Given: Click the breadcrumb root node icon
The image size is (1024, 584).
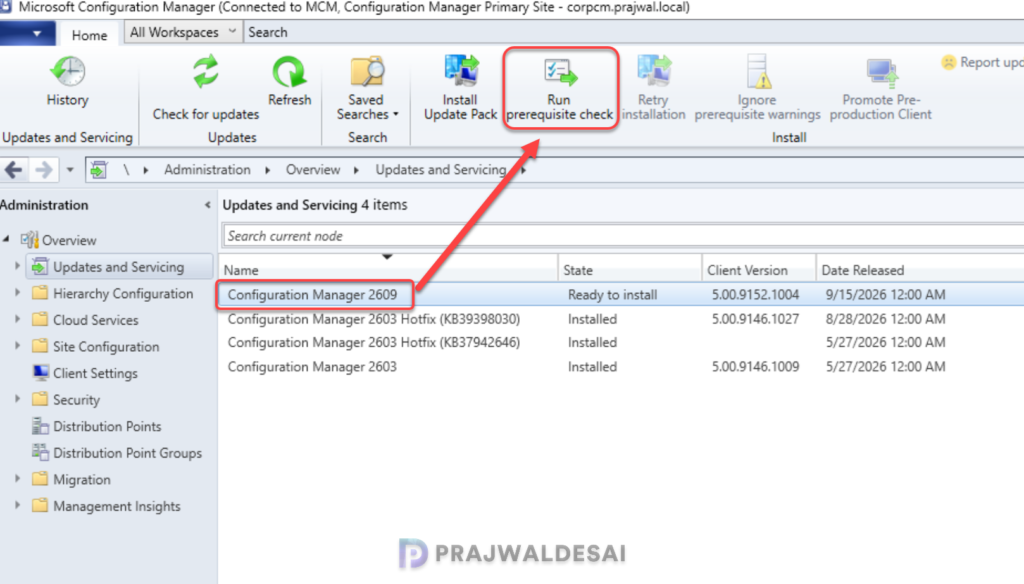Looking at the screenshot, I should pyautogui.click(x=99, y=170).
